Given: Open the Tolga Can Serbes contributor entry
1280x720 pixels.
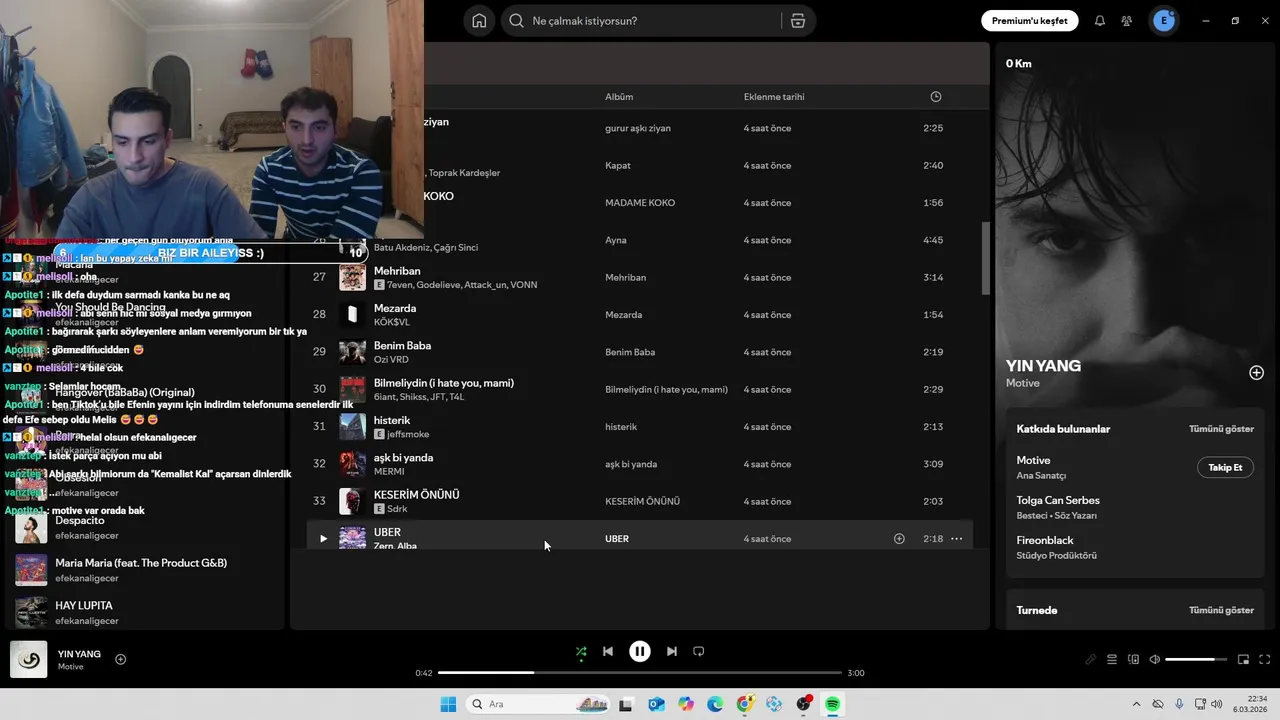Looking at the screenshot, I should coord(1058,500).
